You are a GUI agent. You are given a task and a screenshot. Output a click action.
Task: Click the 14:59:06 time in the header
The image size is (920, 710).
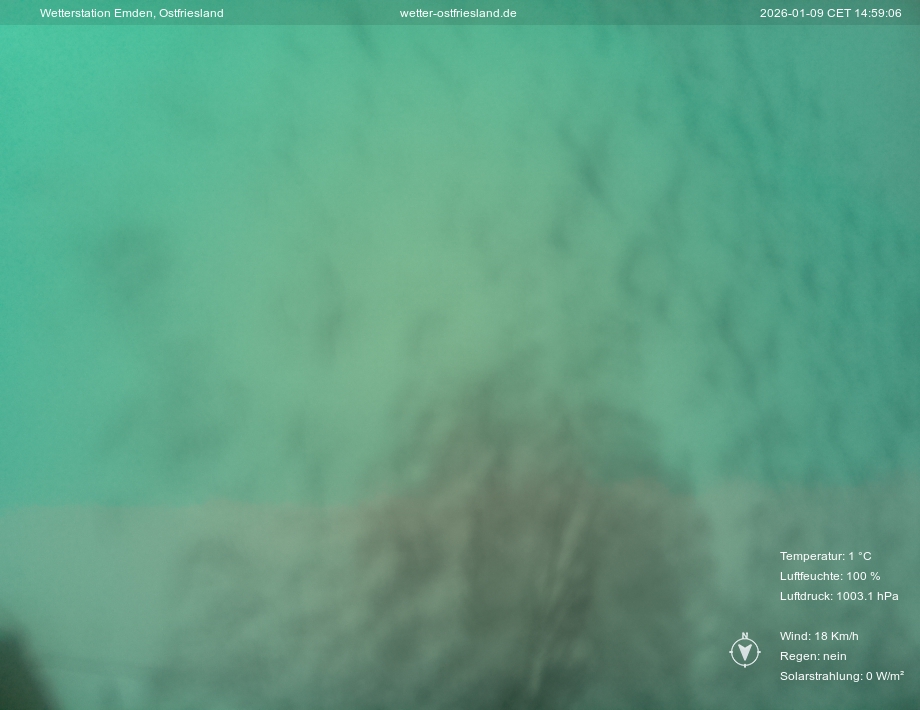pyautogui.click(x=879, y=13)
